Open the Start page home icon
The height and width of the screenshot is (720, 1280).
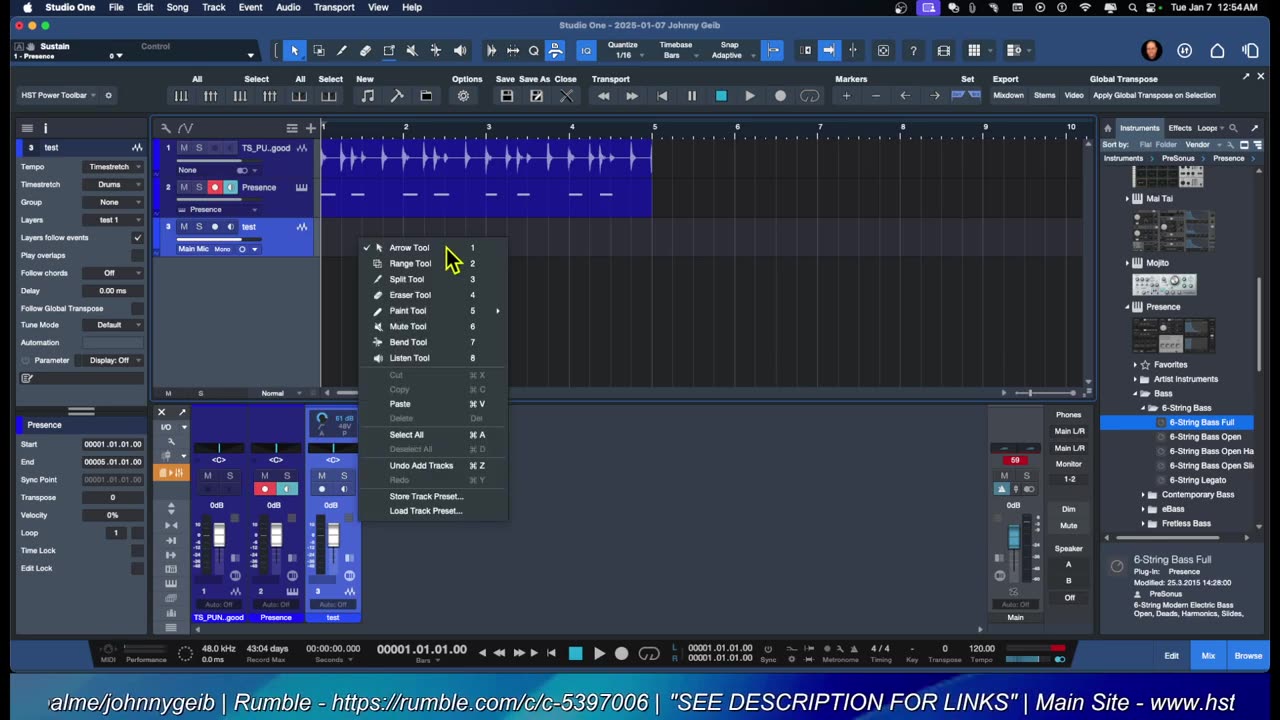1217,51
